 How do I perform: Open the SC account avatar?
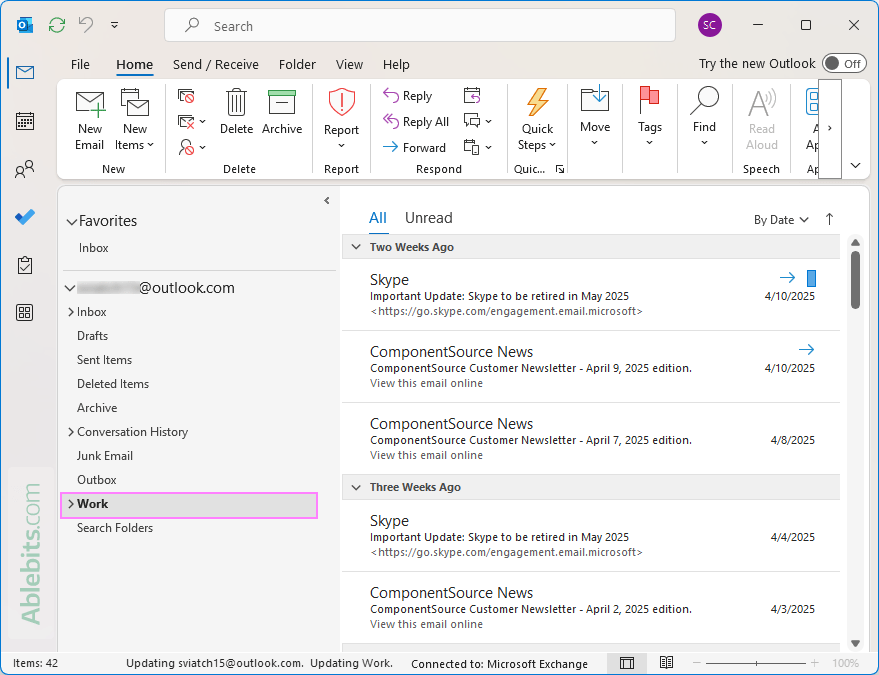[x=709, y=25]
